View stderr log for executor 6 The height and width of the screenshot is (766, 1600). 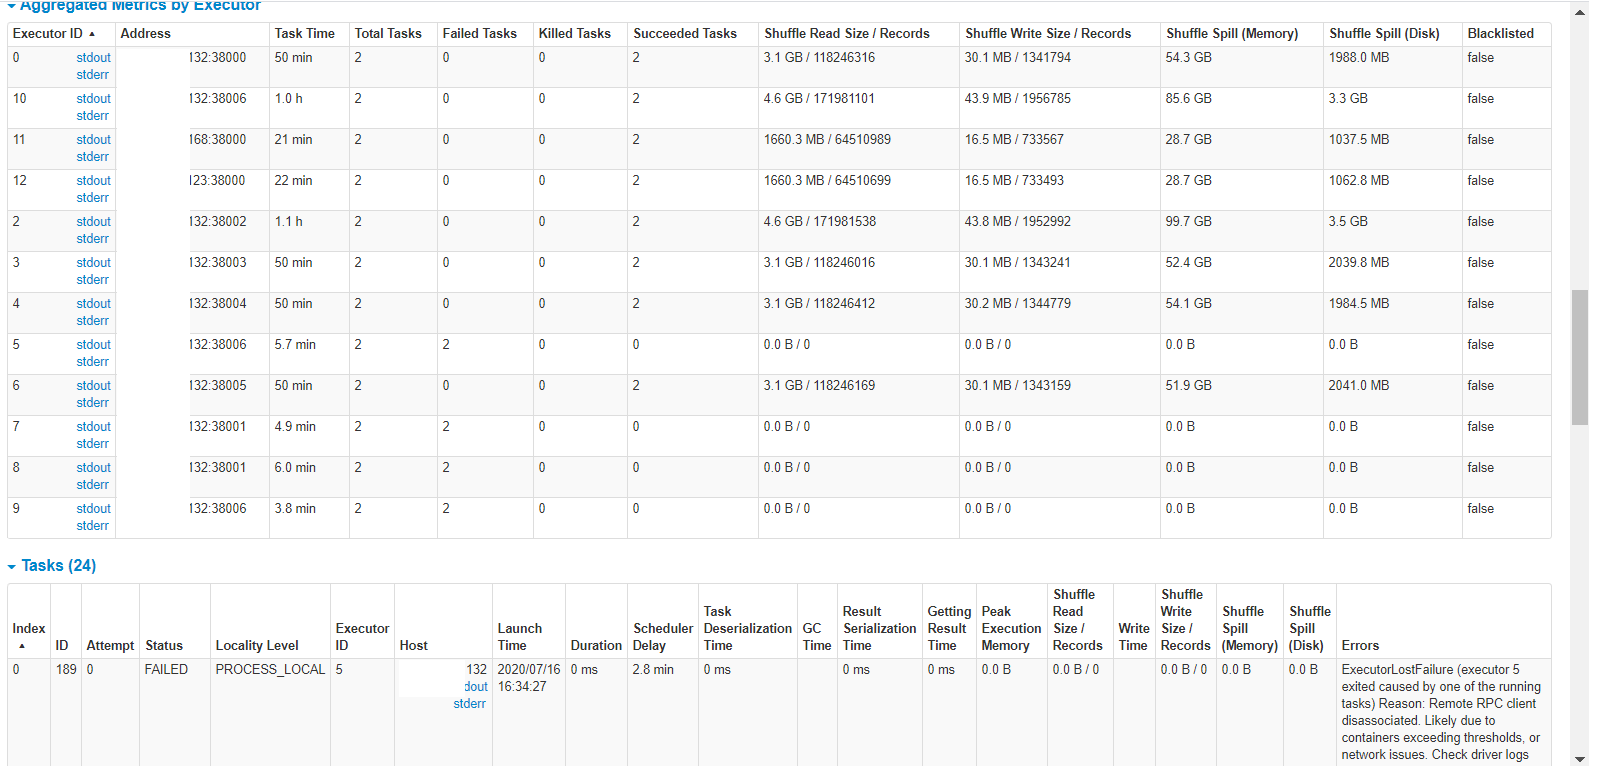point(93,403)
